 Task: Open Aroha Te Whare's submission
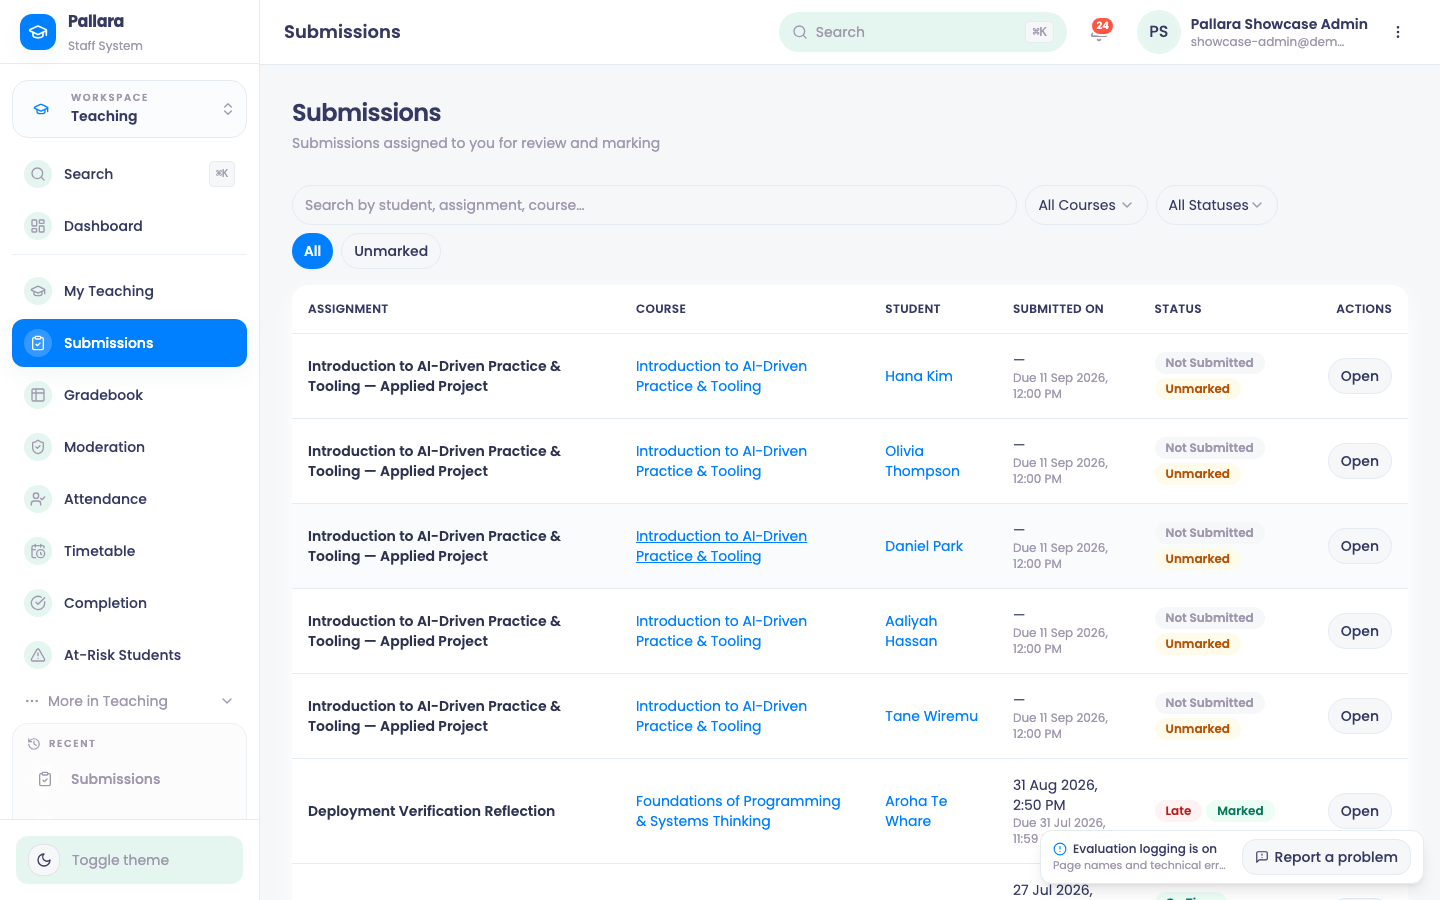[1359, 811]
